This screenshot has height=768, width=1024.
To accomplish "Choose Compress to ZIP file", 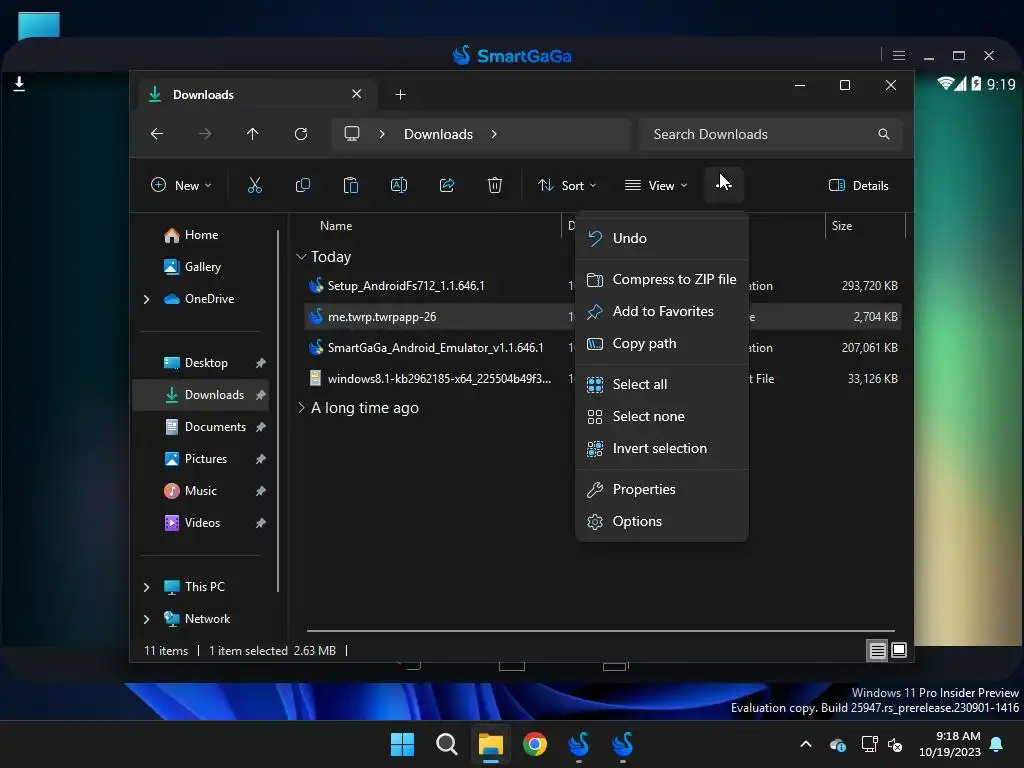I will (x=662, y=280).
